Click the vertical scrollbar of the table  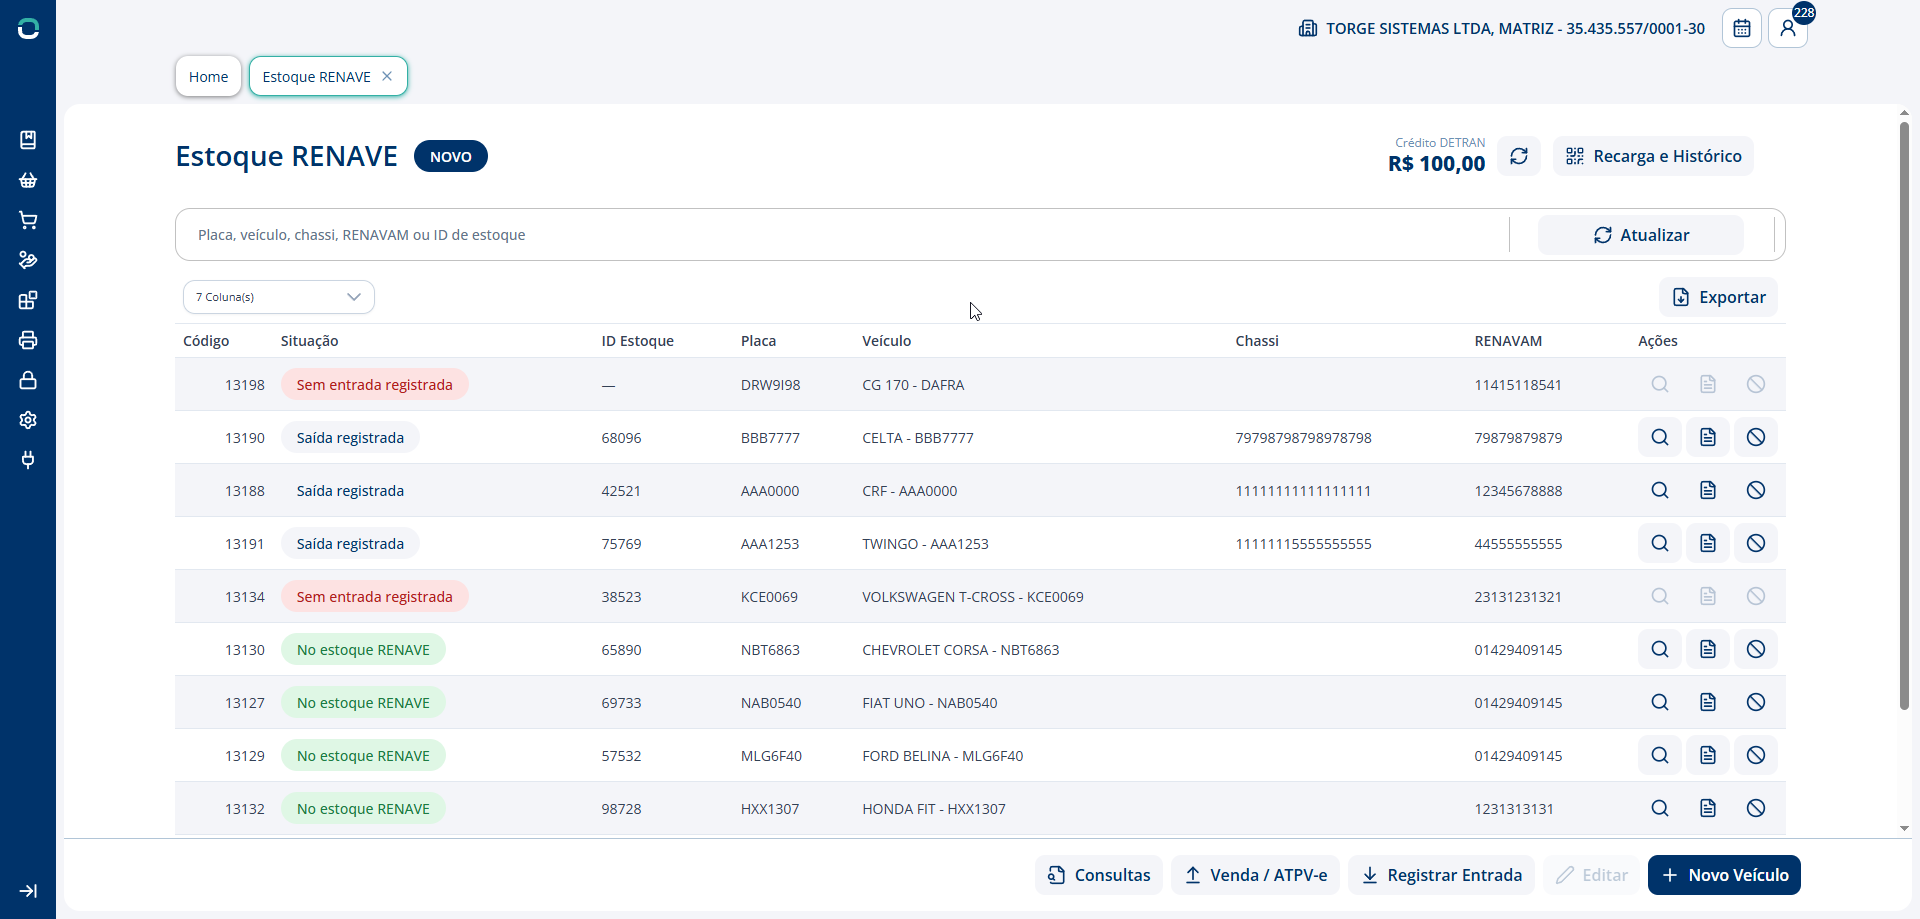tap(1904, 416)
